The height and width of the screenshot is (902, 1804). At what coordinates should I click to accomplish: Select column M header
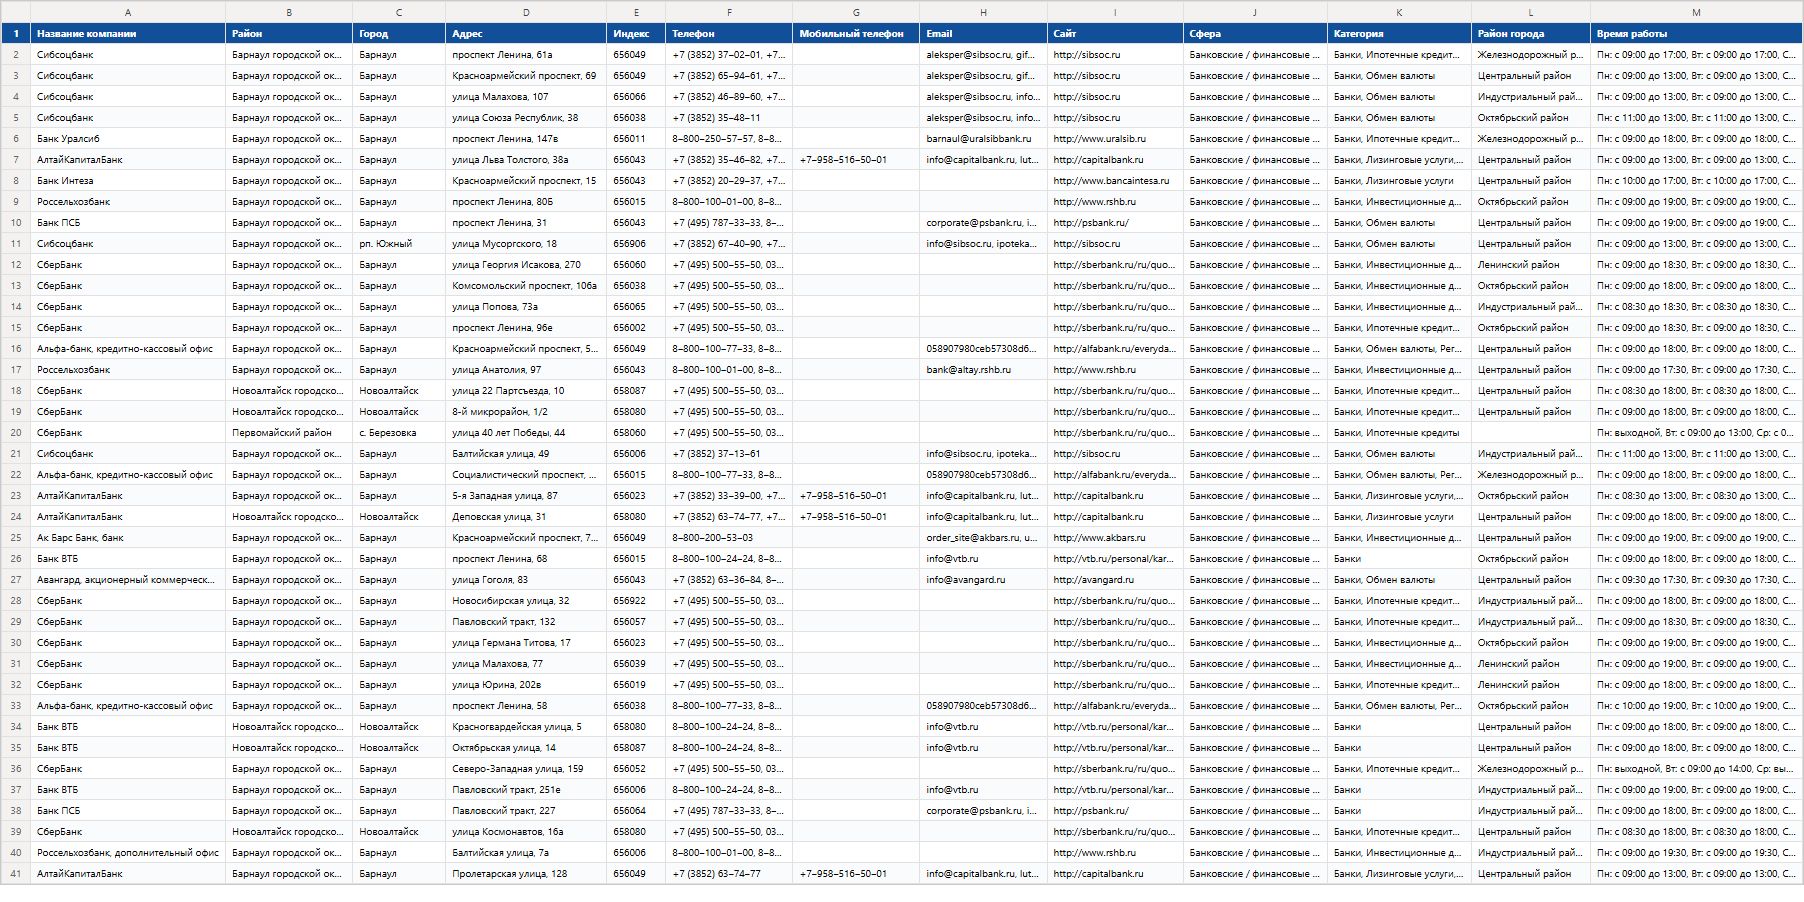1696,12
